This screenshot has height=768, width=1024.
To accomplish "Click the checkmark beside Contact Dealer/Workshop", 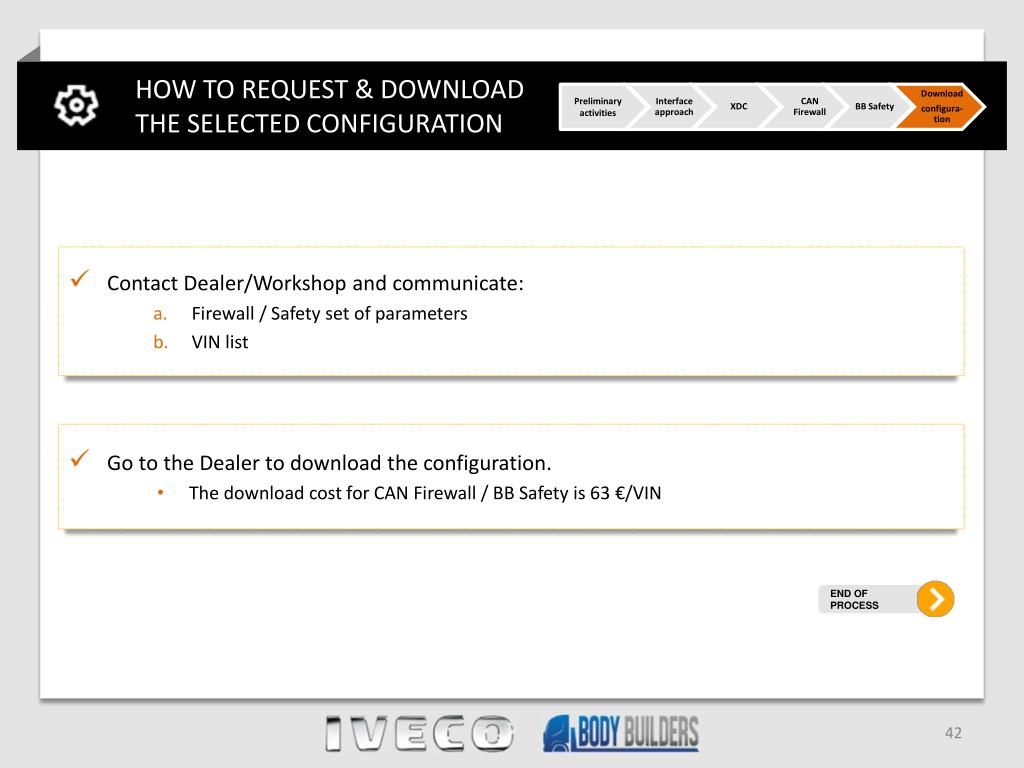I will [x=80, y=278].
